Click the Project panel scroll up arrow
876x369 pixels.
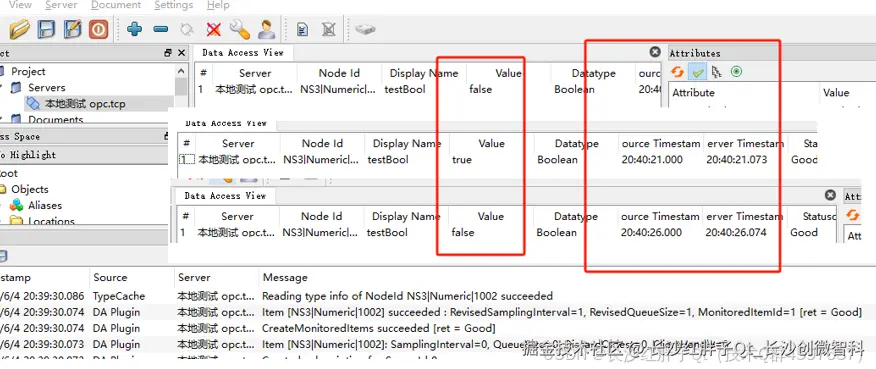tap(181, 71)
